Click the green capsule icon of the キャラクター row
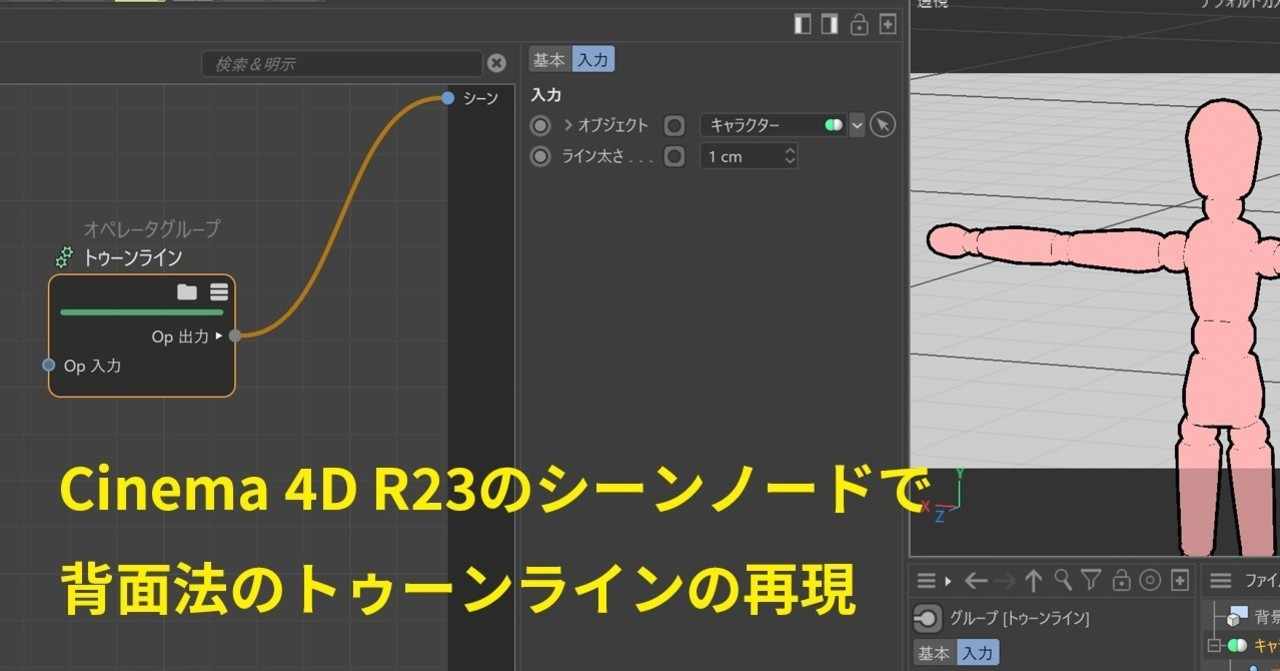 1238,646
